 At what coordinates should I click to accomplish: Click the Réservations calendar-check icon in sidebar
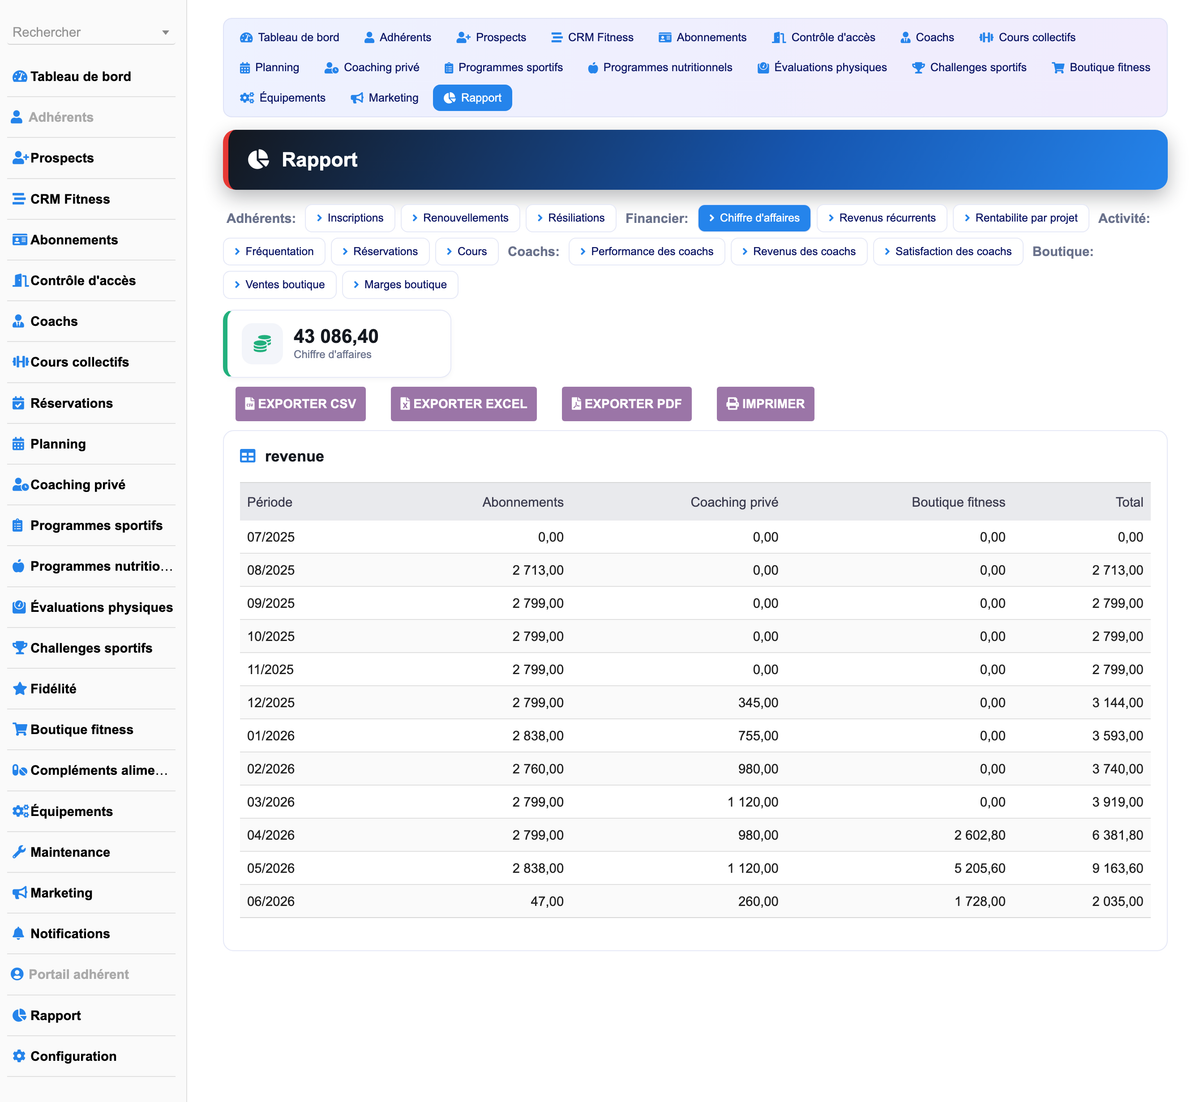[x=19, y=403]
